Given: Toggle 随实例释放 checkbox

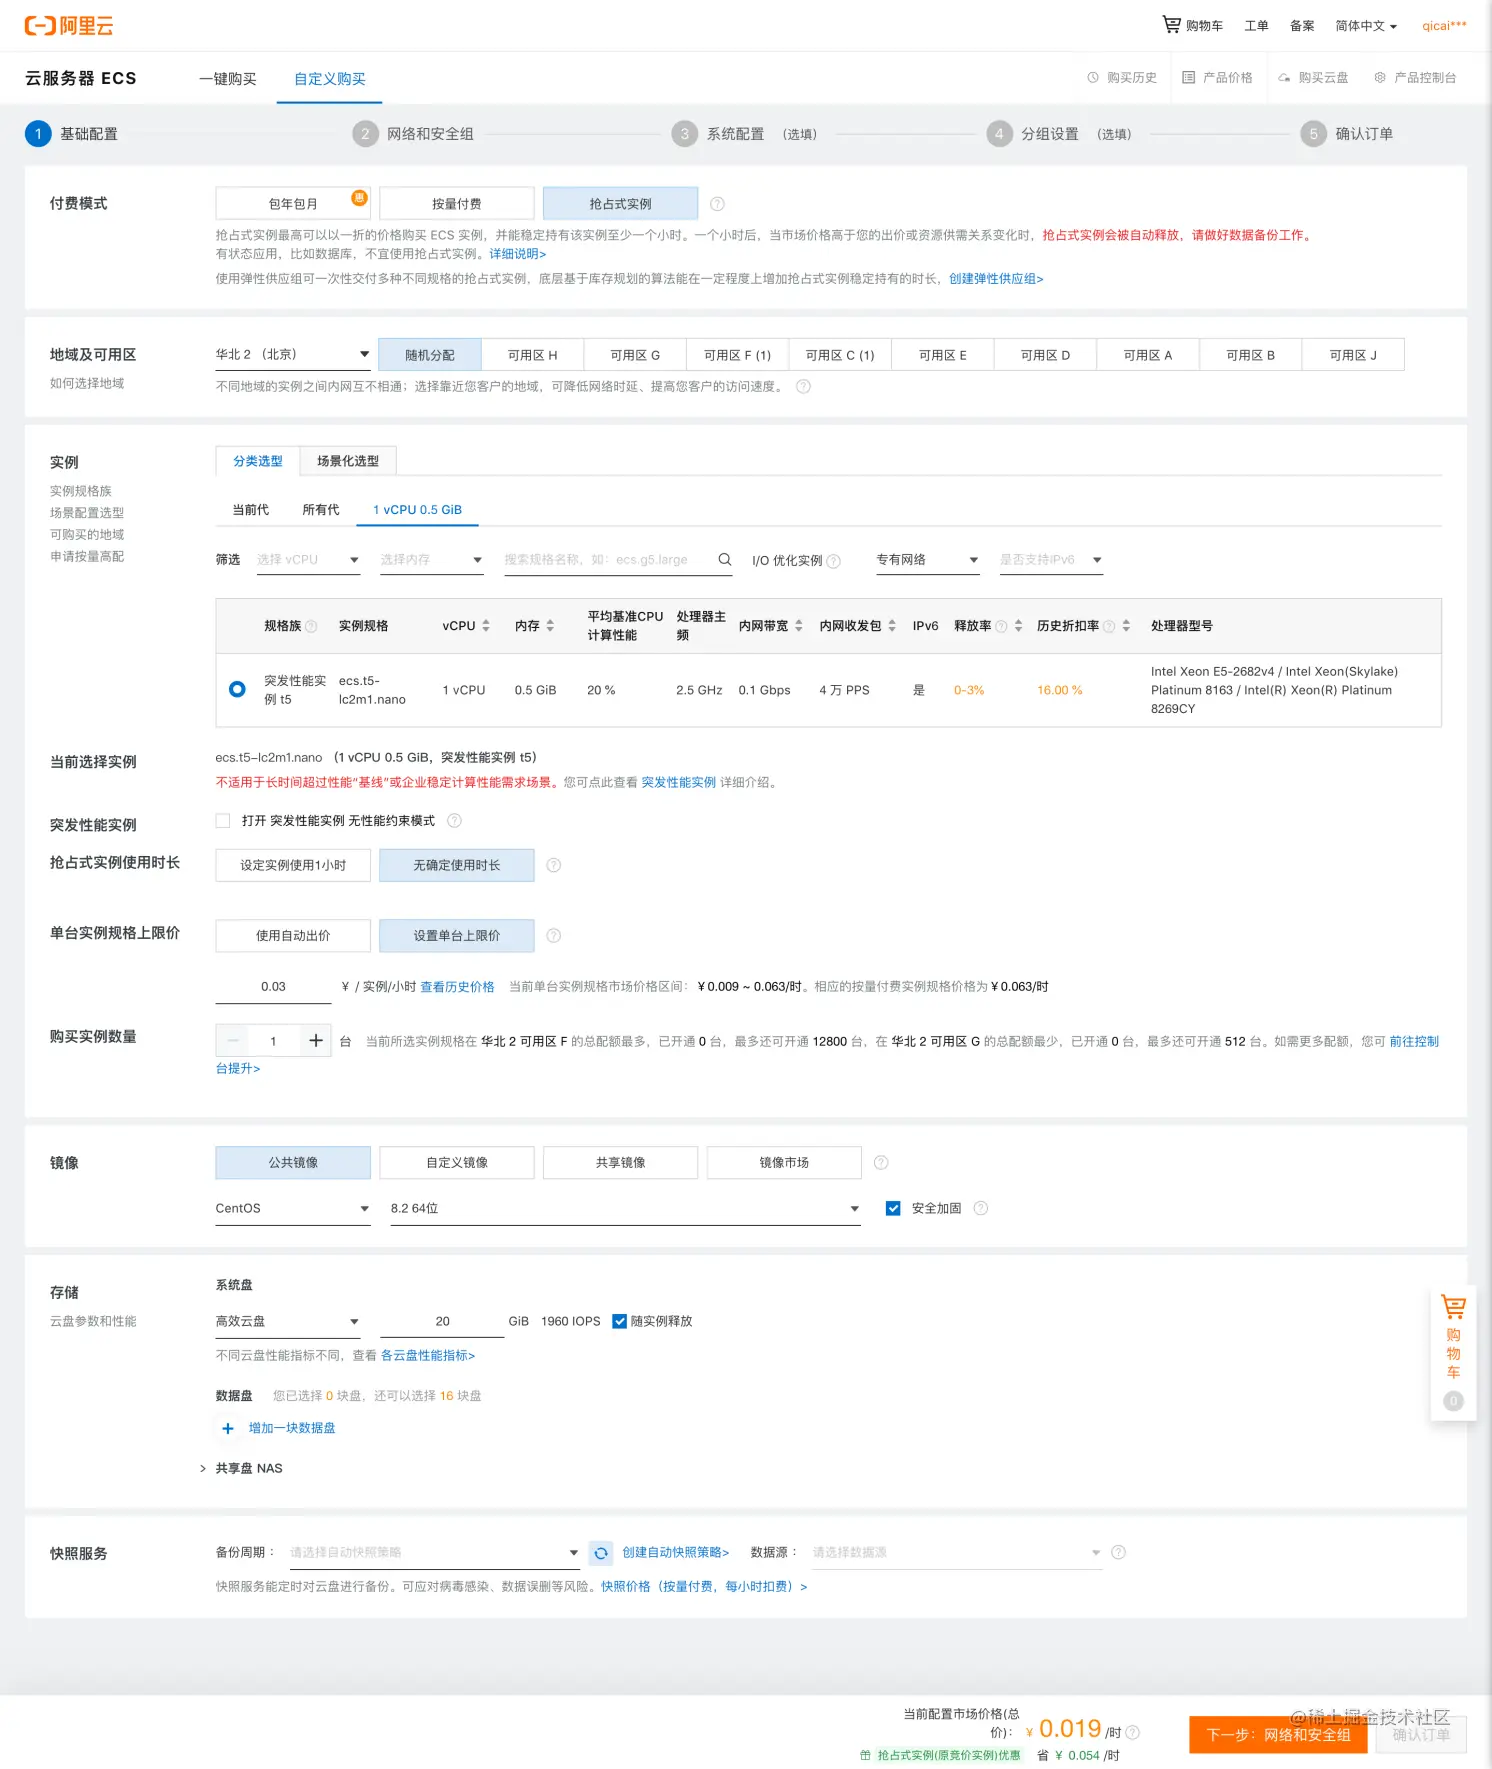Looking at the screenshot, I should [x=619, y=1321].
